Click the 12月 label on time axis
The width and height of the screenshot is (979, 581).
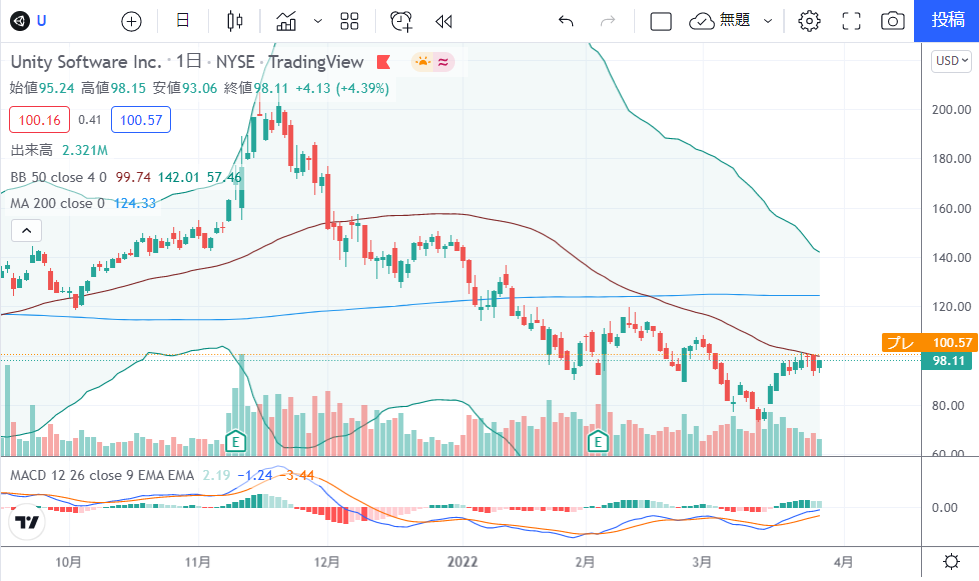click(x=327, y=562)
